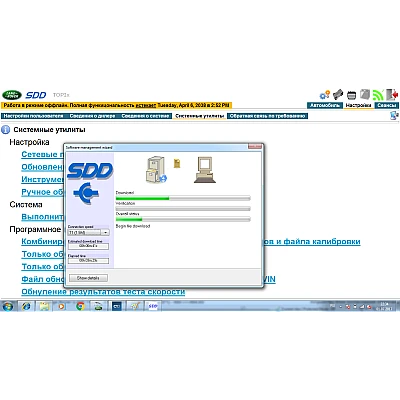Click the Estimated download time field
The height and width of the screenshot is (400, 400).
pyautogui.click(x=88, y=246)
